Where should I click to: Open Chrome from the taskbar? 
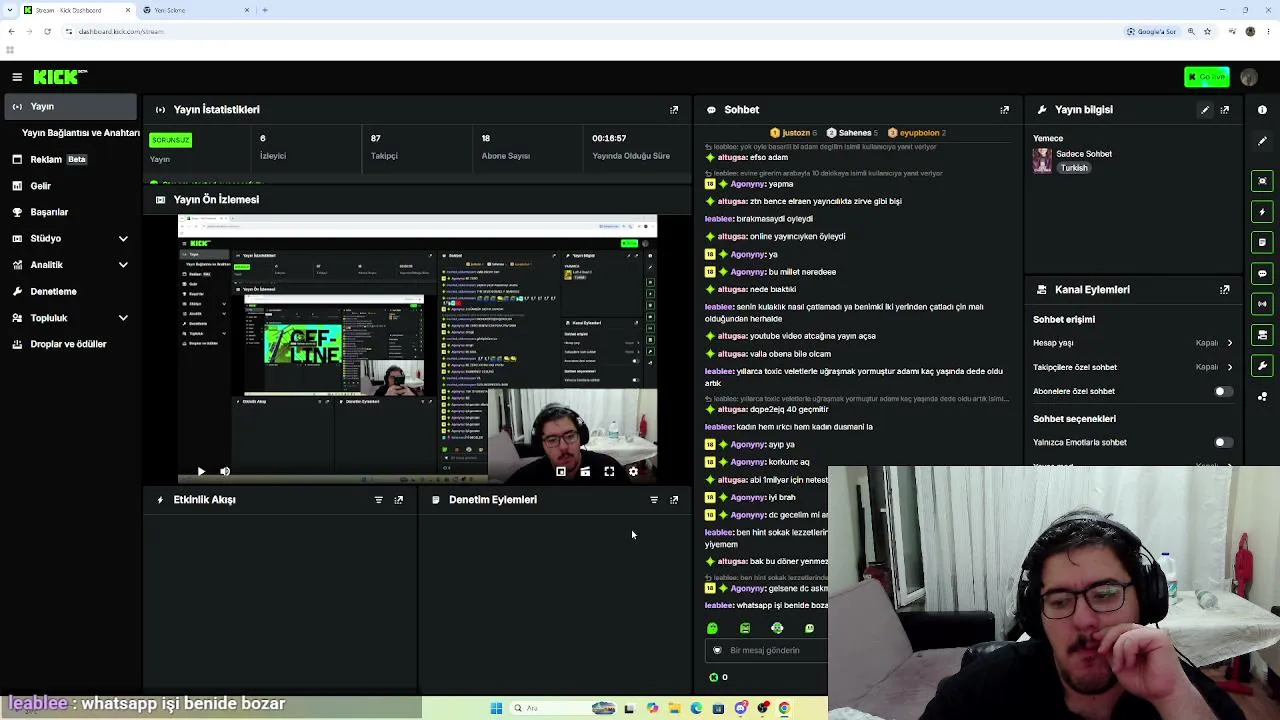(784, 708)
